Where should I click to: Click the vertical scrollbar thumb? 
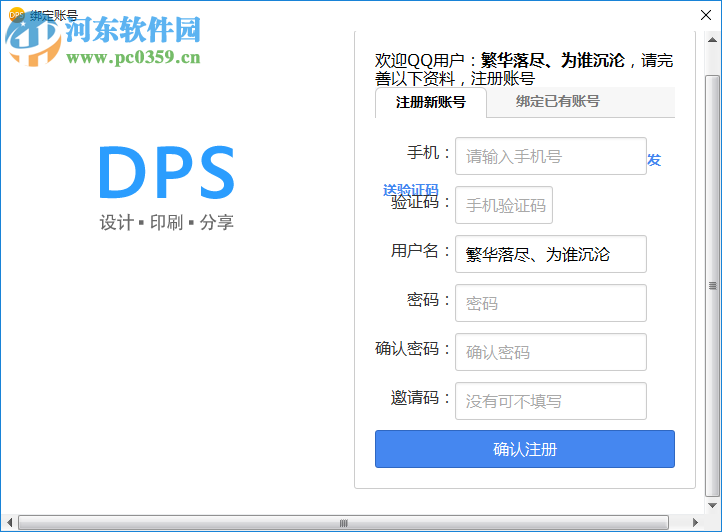[x=712, y=286]
